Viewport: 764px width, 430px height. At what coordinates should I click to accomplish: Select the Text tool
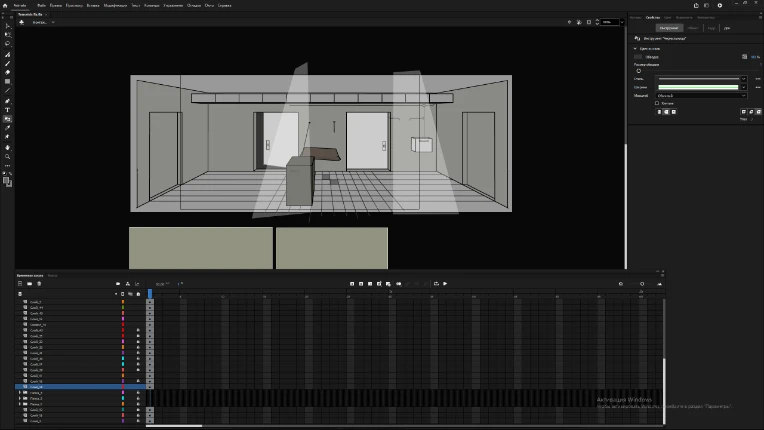point(7,110)
